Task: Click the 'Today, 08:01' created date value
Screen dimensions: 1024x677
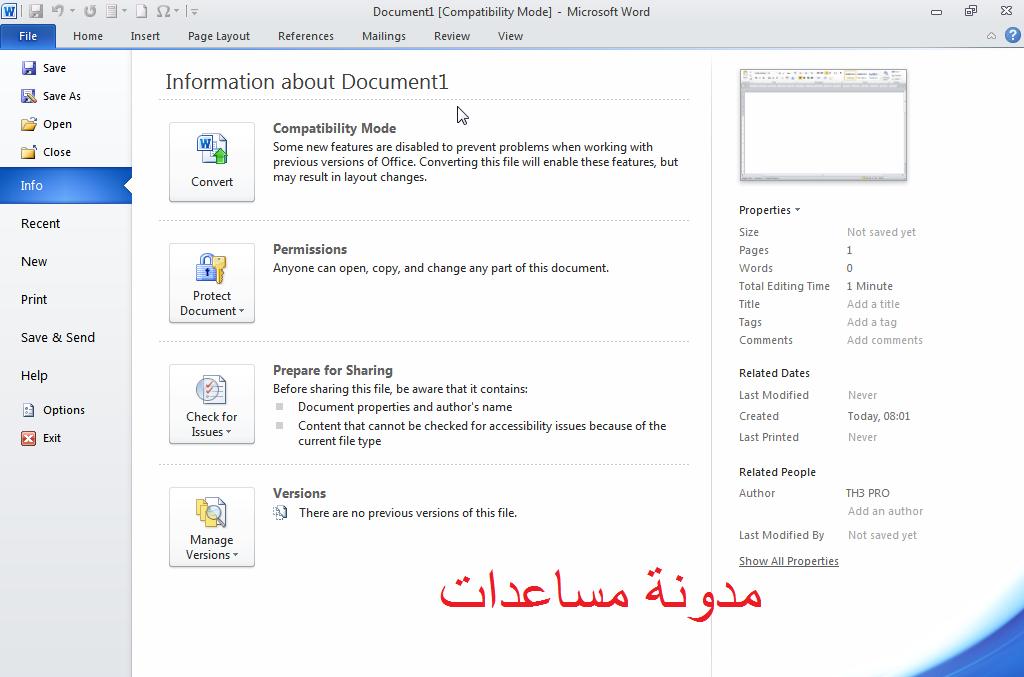Action: point(878,416)
